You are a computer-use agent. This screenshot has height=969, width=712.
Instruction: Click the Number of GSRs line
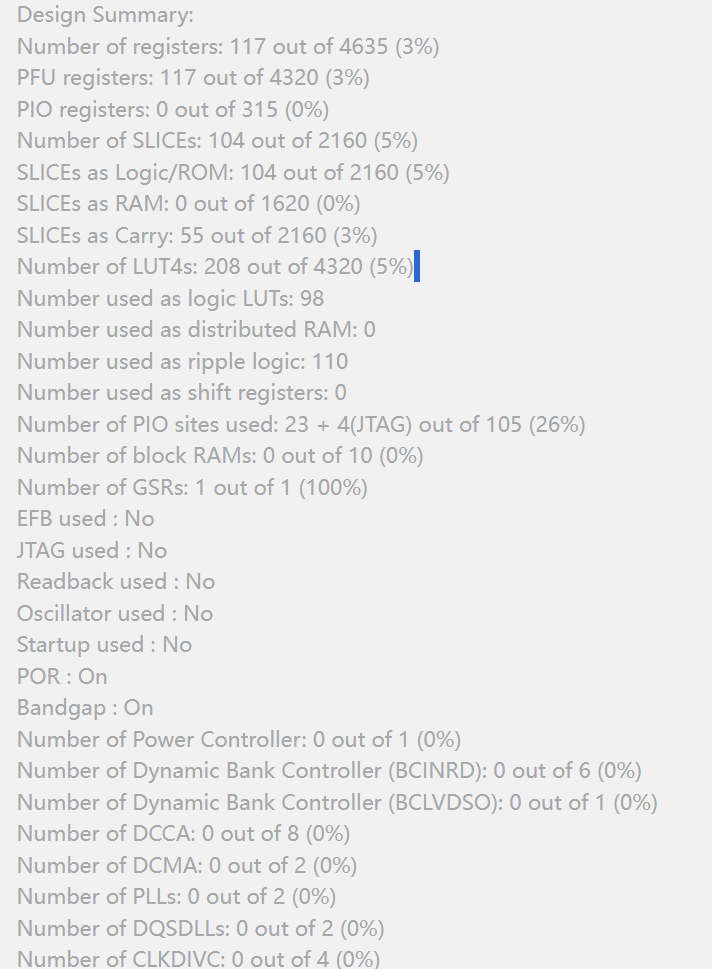pyautogui.click(x=192, y=488)
